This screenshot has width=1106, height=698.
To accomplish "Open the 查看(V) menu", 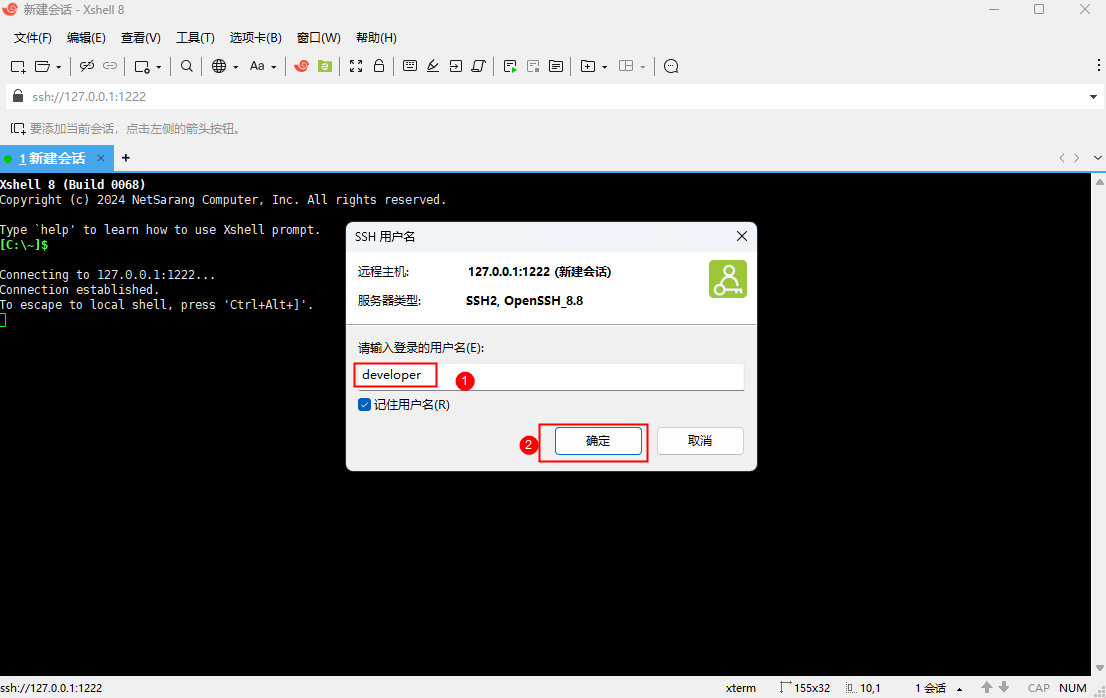I will tap(140, 37).
